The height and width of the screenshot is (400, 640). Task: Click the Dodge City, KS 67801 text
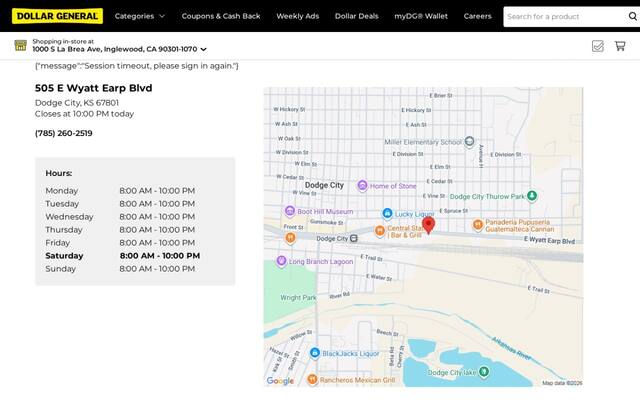[x=77, y=103]
